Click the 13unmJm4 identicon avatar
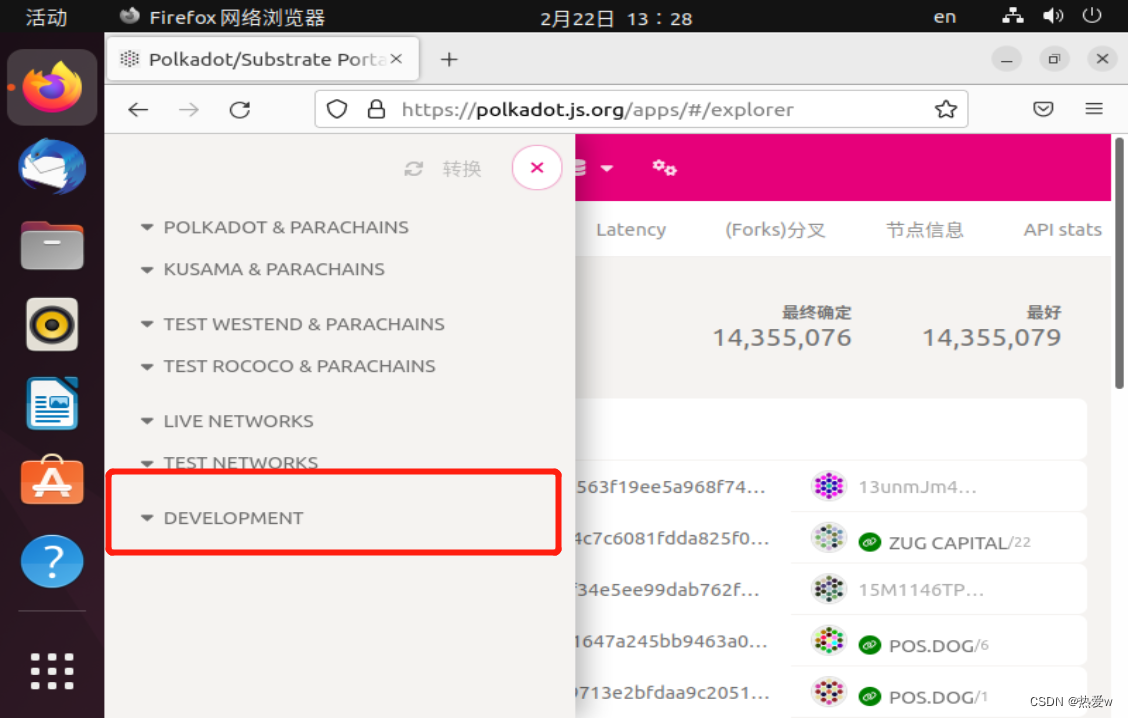This screenshot has width=1128, height=718. (x=829, y=486)
